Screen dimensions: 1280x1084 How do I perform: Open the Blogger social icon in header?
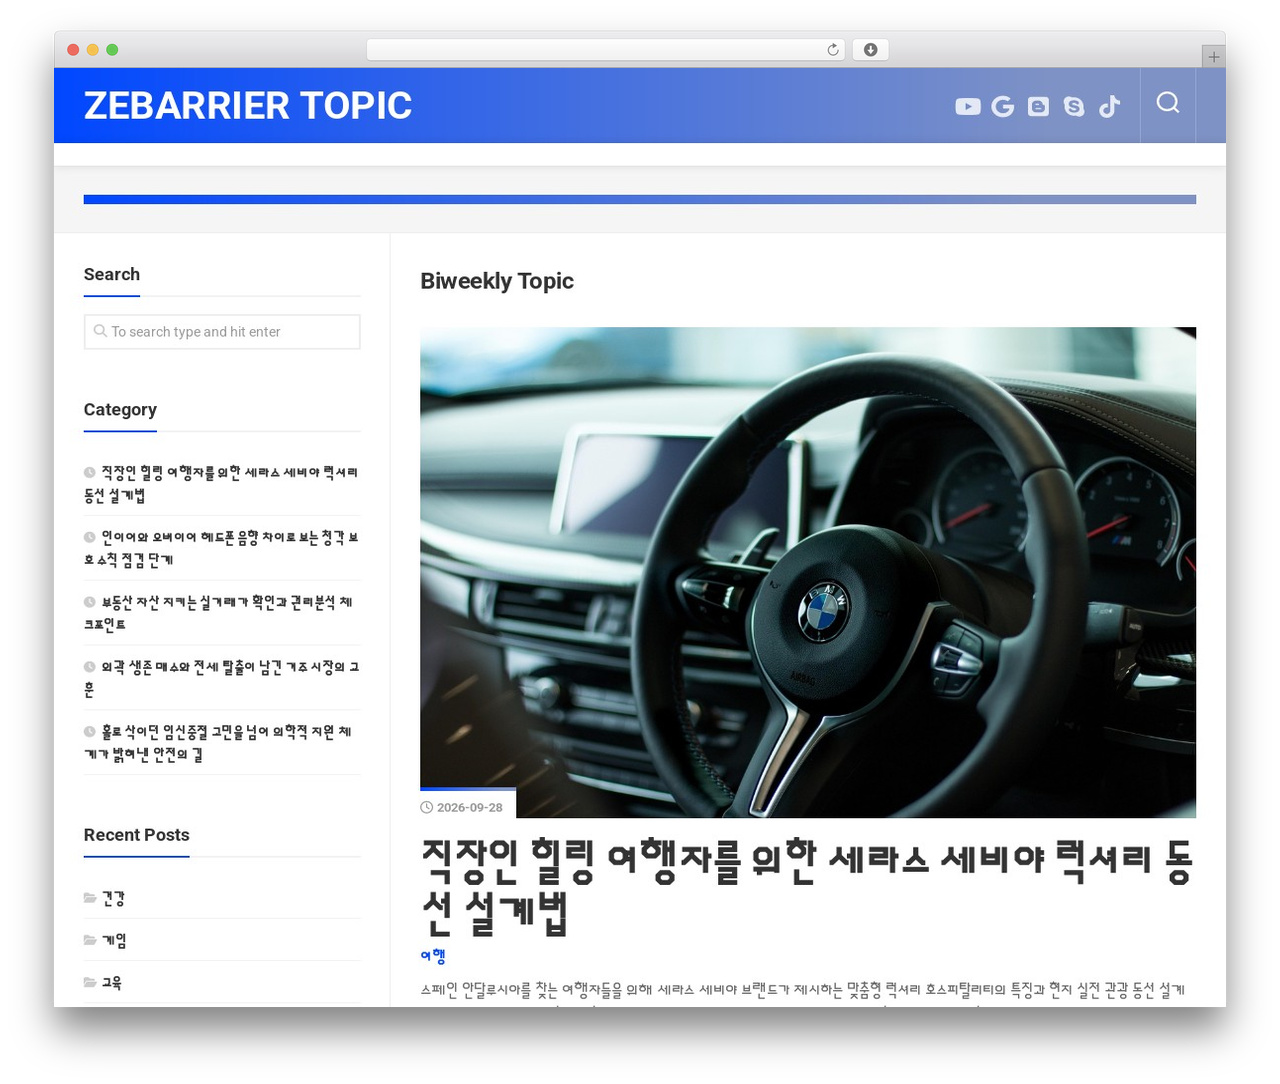pyautogui.click(x=1039, y=106)
